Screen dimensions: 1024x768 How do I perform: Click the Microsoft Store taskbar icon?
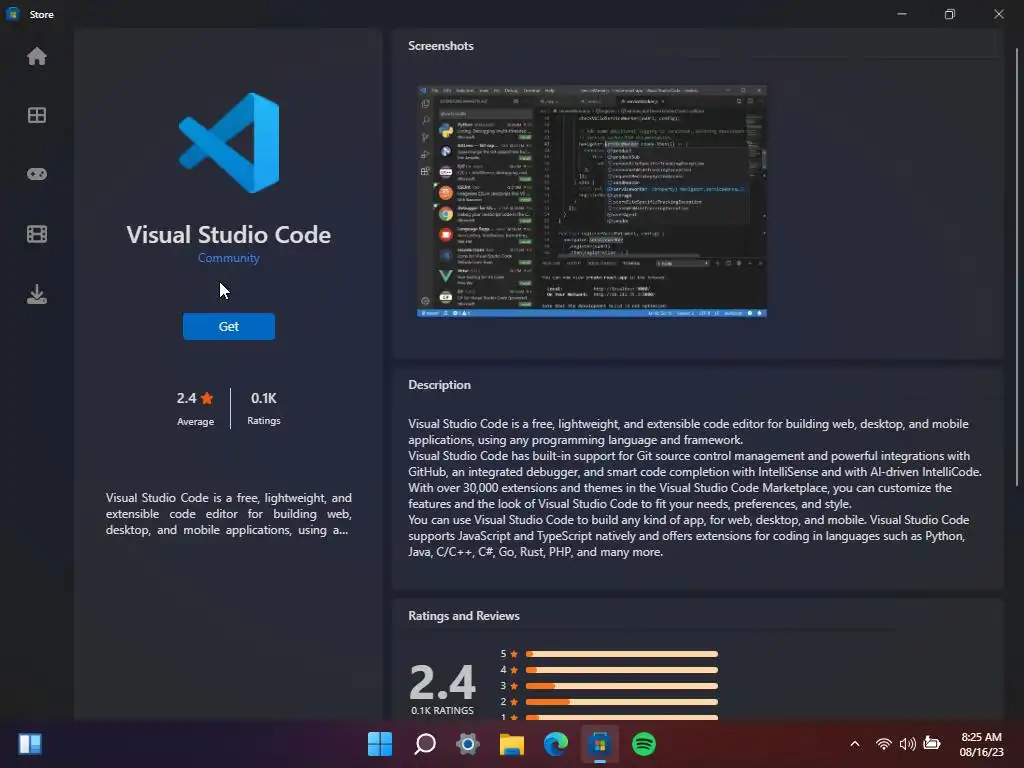pyautogui.click(x=600, y=744)
